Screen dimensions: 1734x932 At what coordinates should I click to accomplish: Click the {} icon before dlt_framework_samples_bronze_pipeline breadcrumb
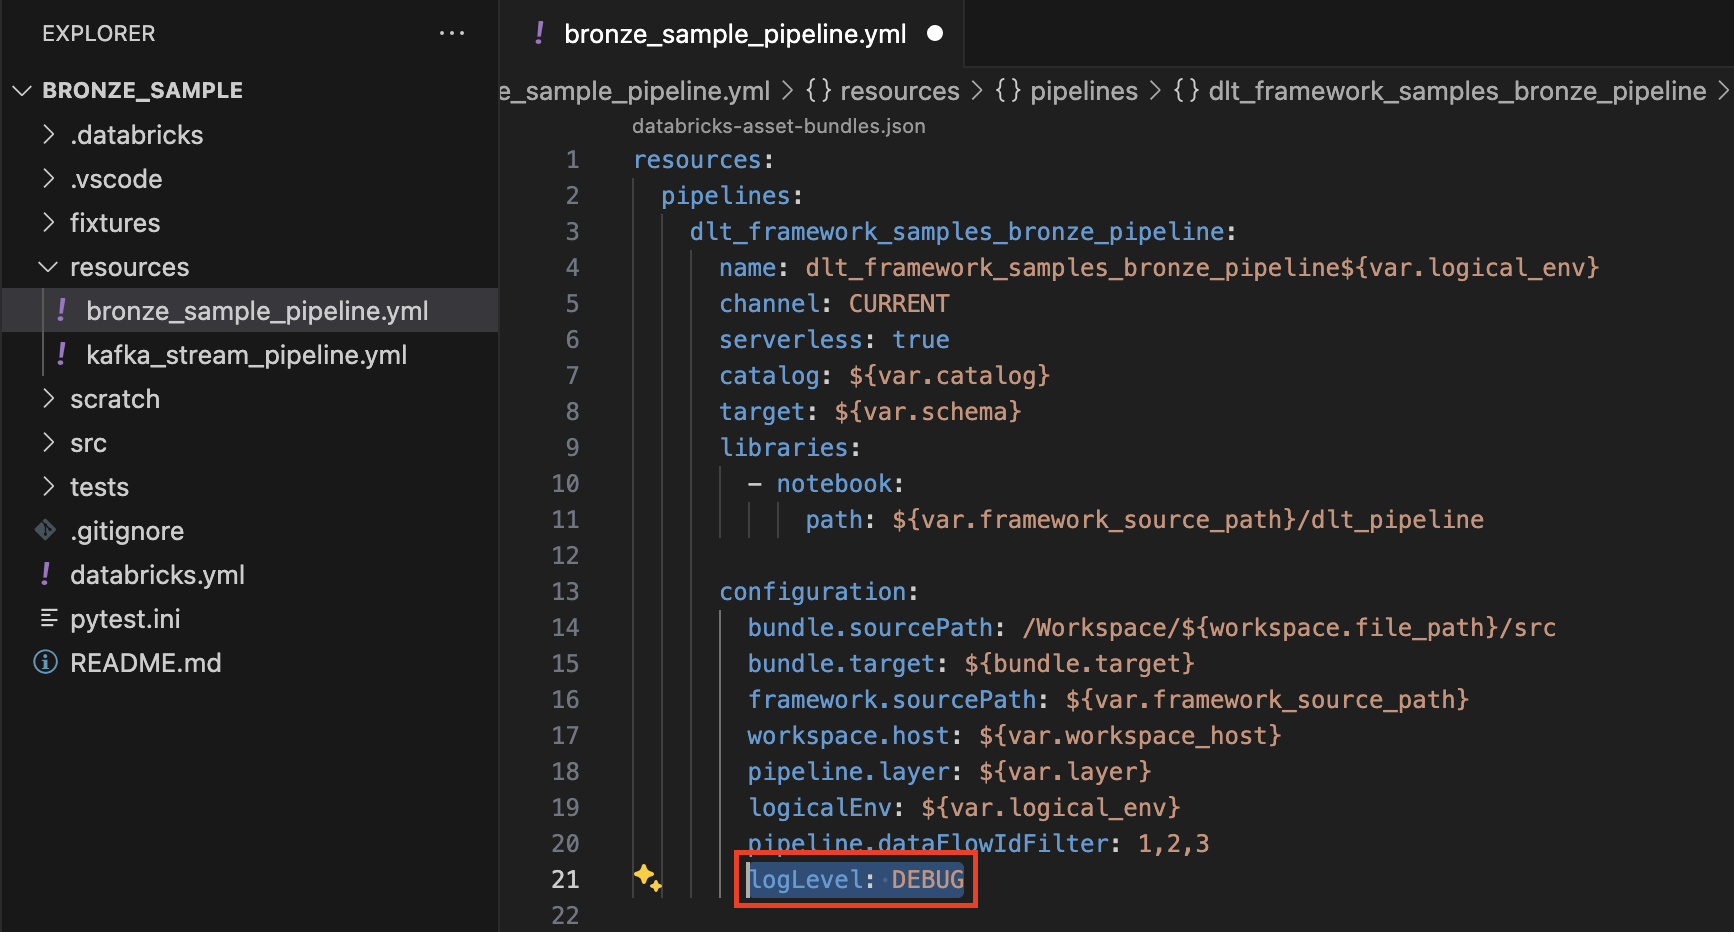click(1186, 90)
